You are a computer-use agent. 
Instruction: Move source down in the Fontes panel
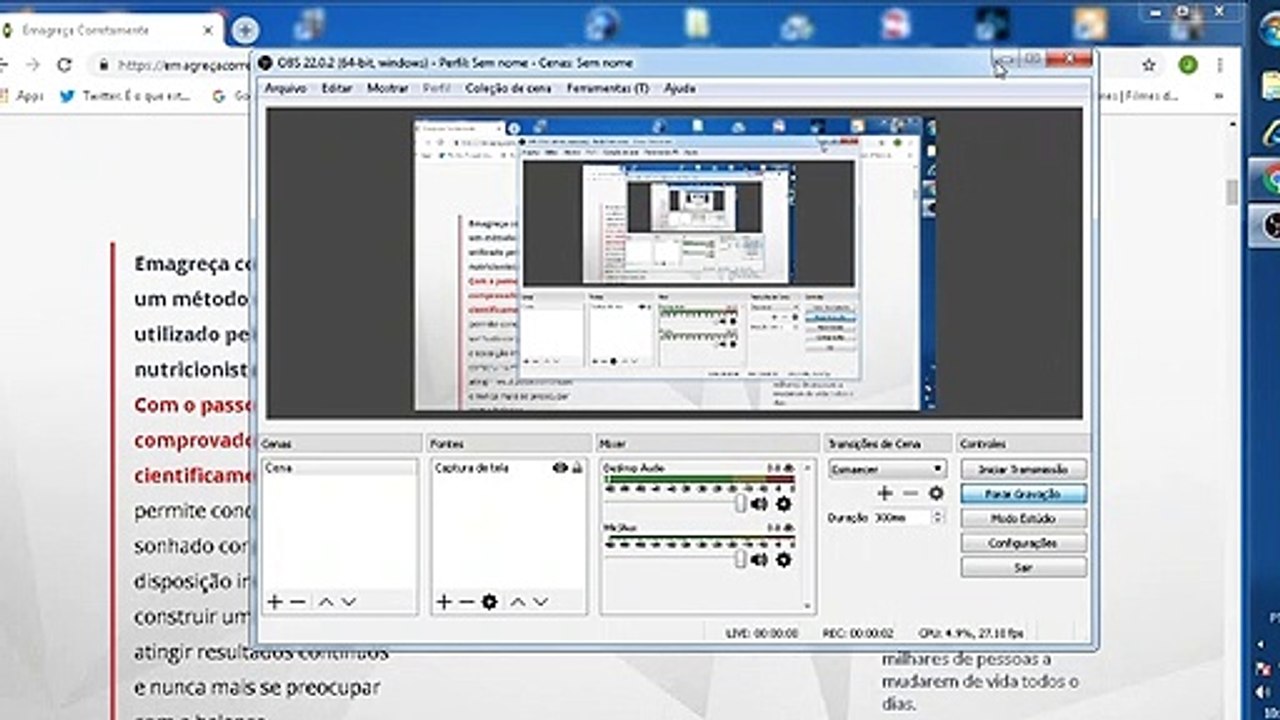click(540, 602)
